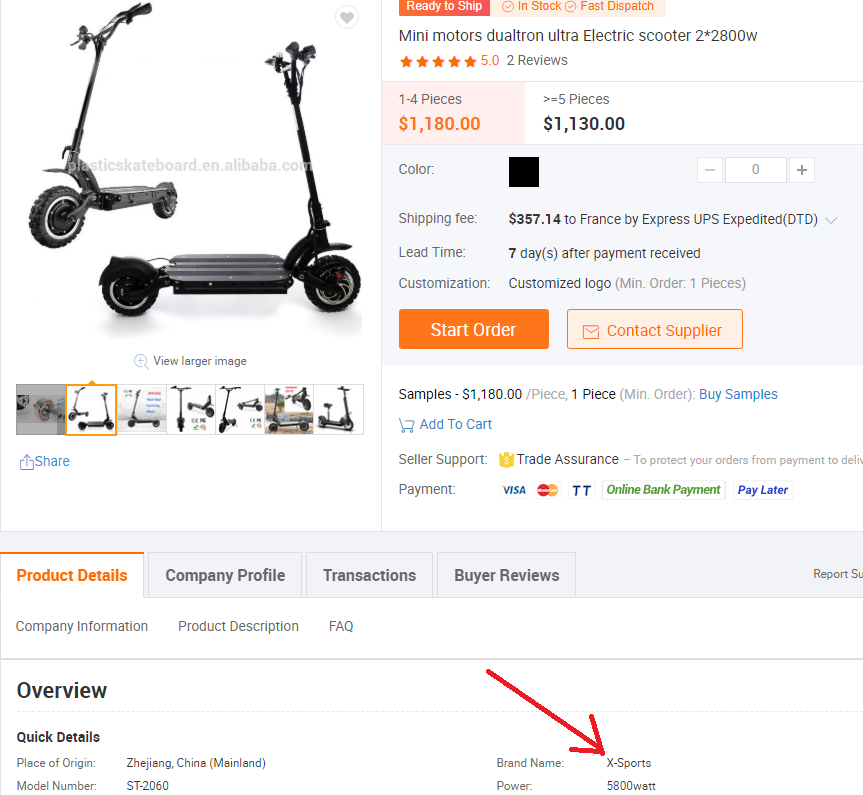The height and width of the screenshot is (795, 863).
Task: Open the Company Profile tab
Action: (x=225, y=575)
